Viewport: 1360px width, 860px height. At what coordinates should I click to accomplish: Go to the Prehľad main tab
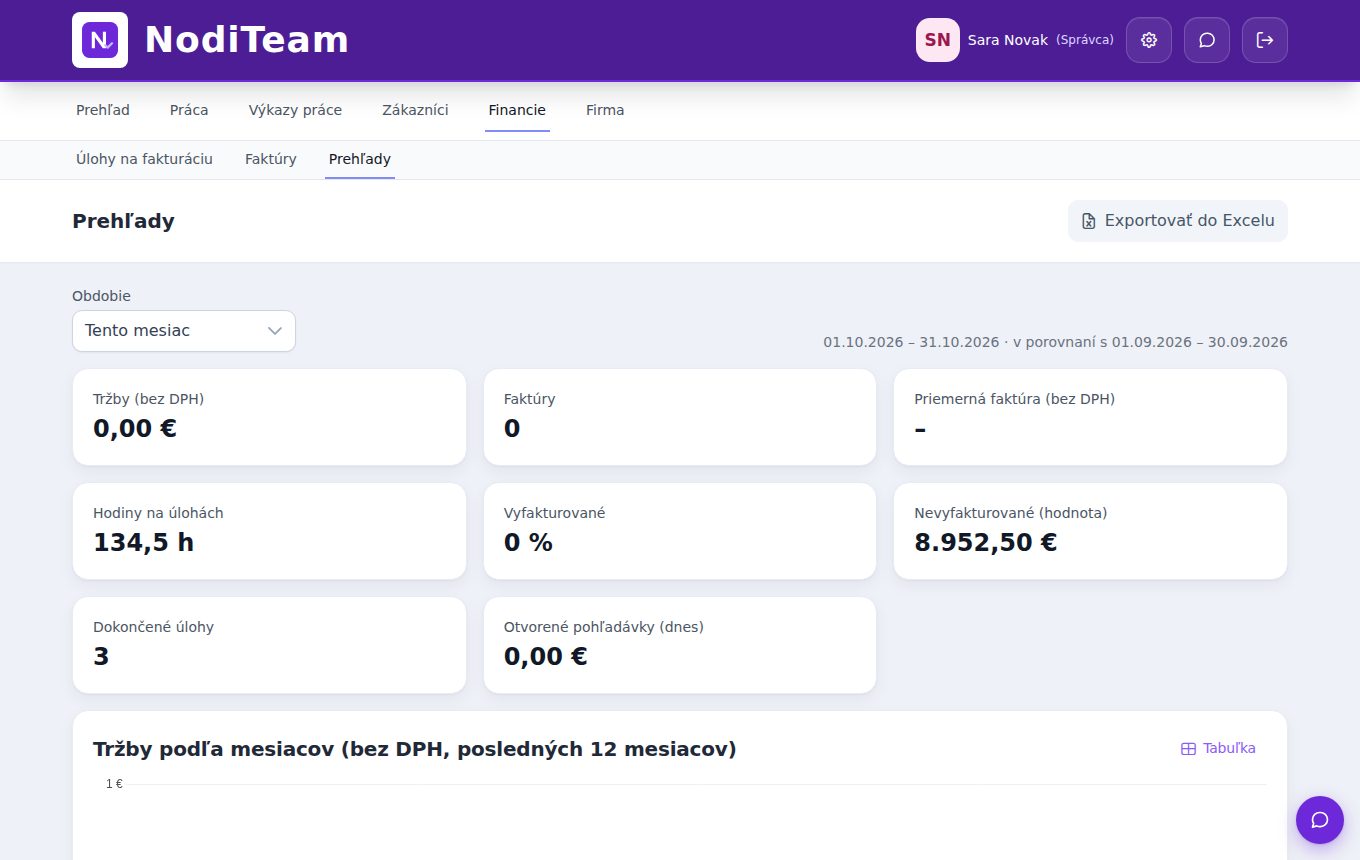pyautogui.click(x=103, y=110)
